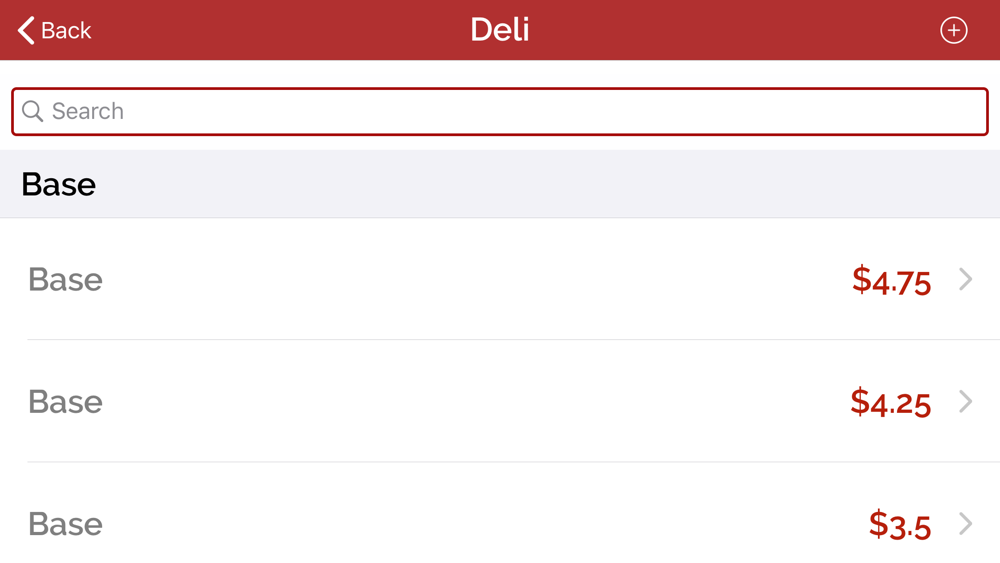
Task: Go back using the Back label
Action: point(66,30)
